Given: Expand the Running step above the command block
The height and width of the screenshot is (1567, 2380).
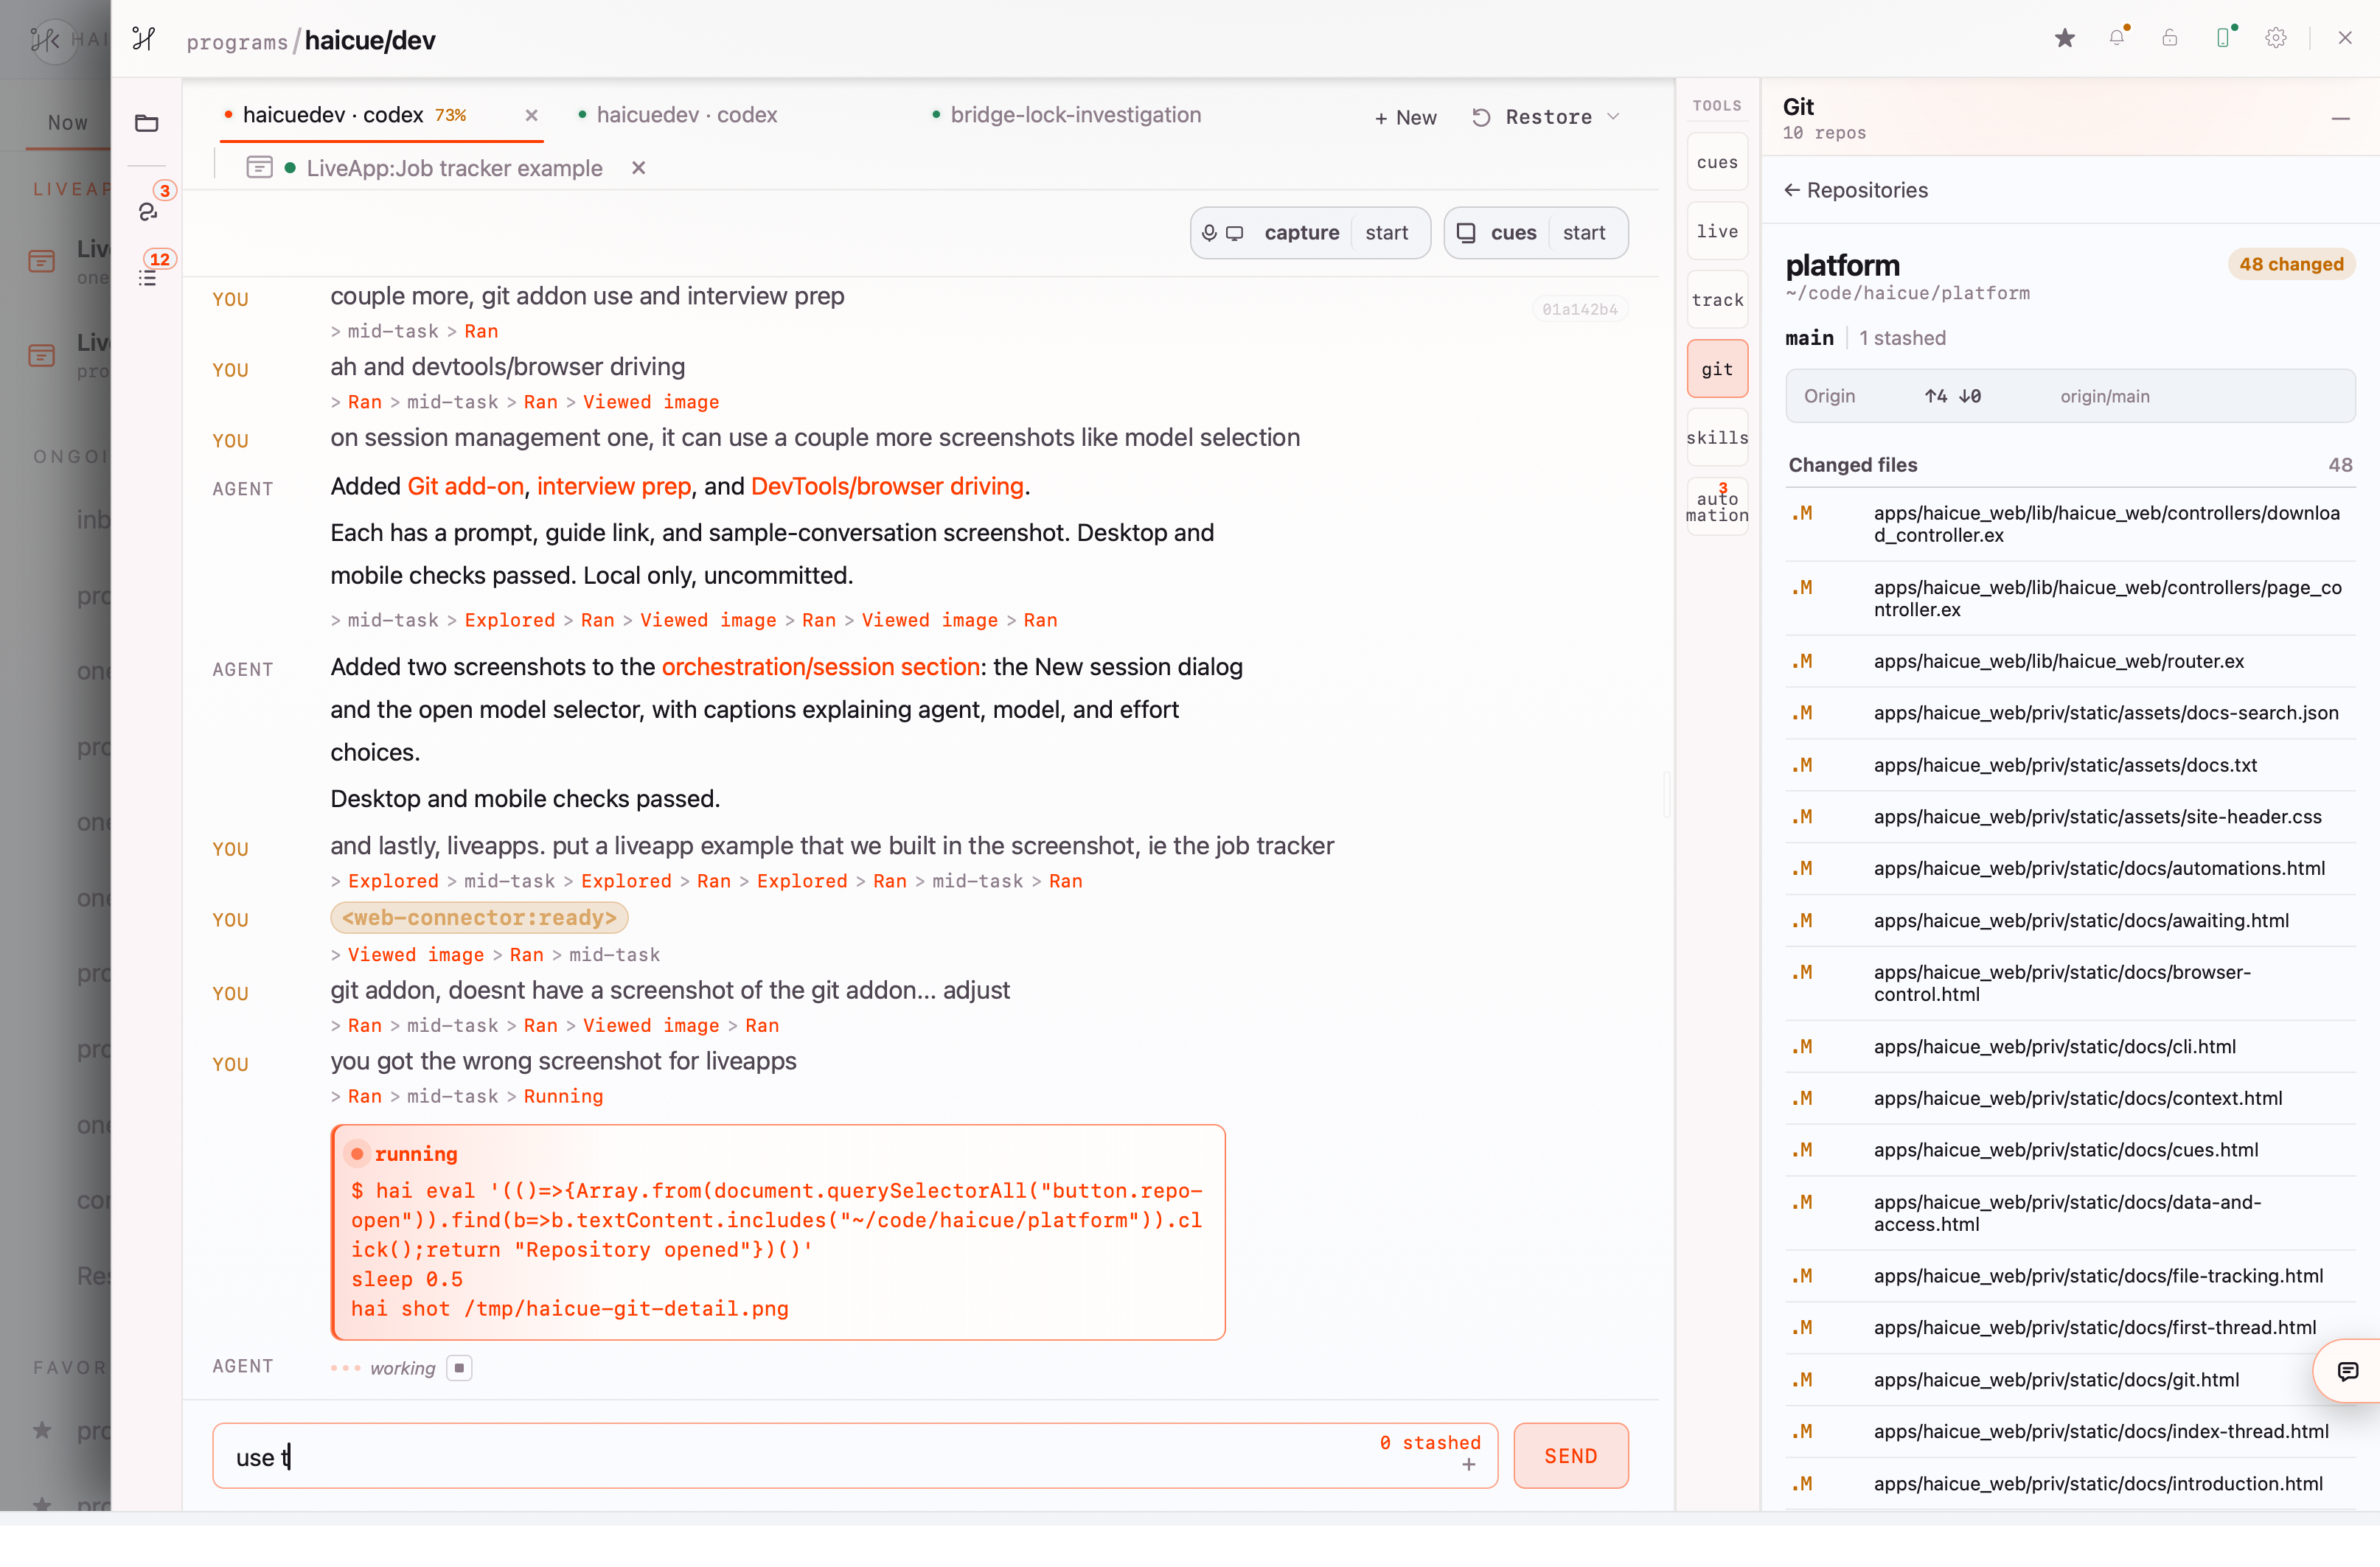Looking at the screenshot, I should pos(563,1096).
